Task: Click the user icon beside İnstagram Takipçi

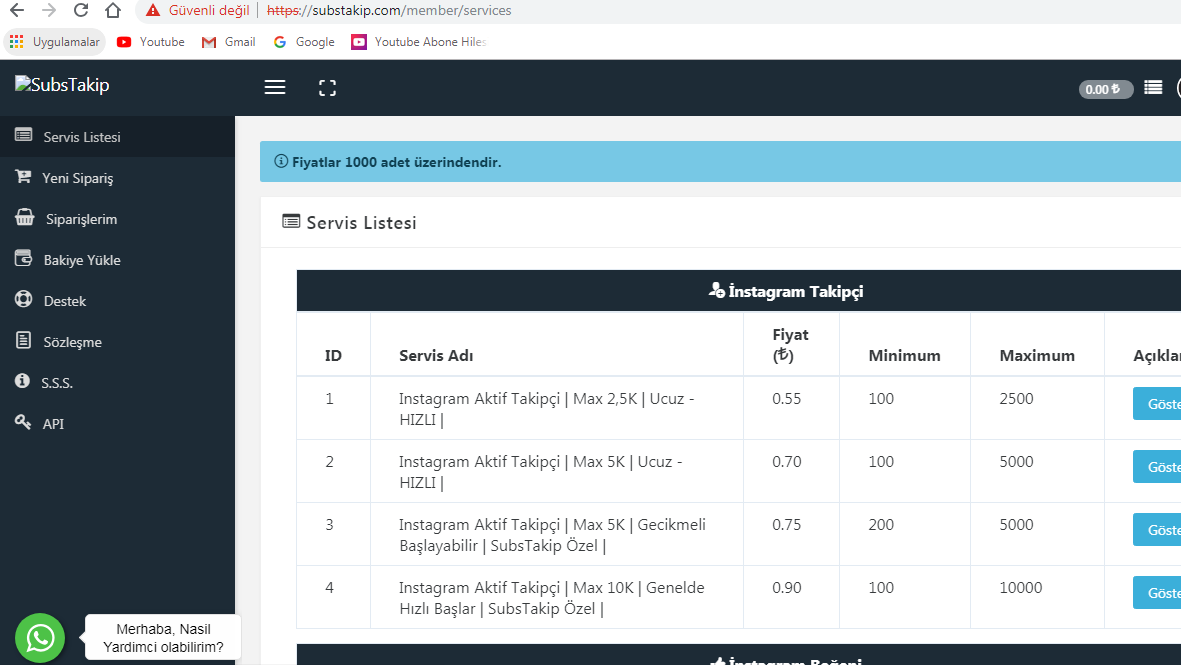Action: [x=716, y=290]
